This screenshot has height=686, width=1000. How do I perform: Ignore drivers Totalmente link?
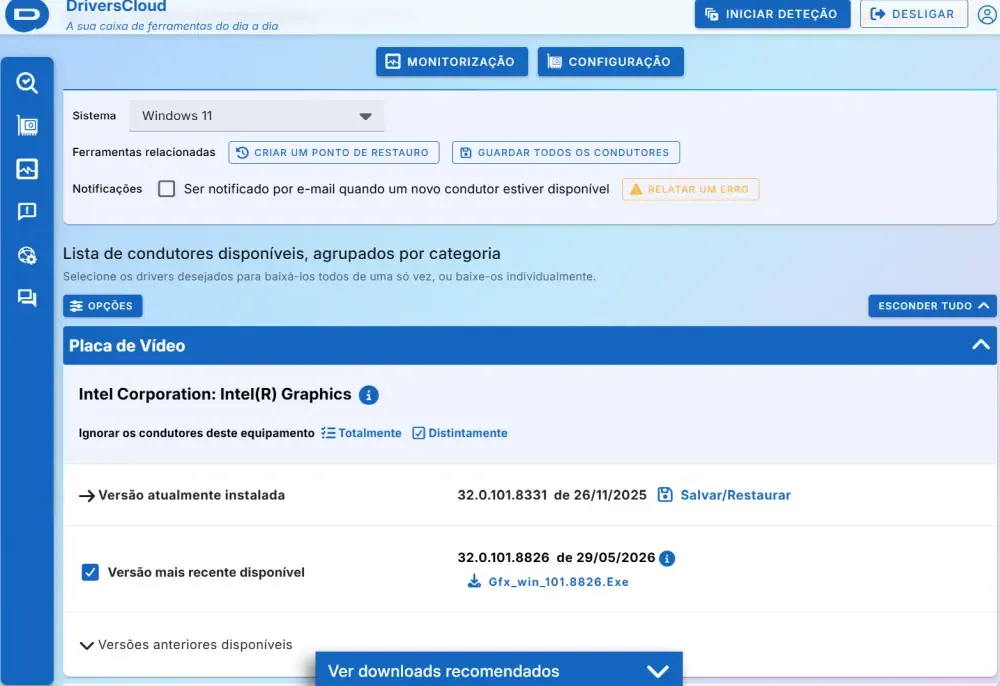[362, 433]
